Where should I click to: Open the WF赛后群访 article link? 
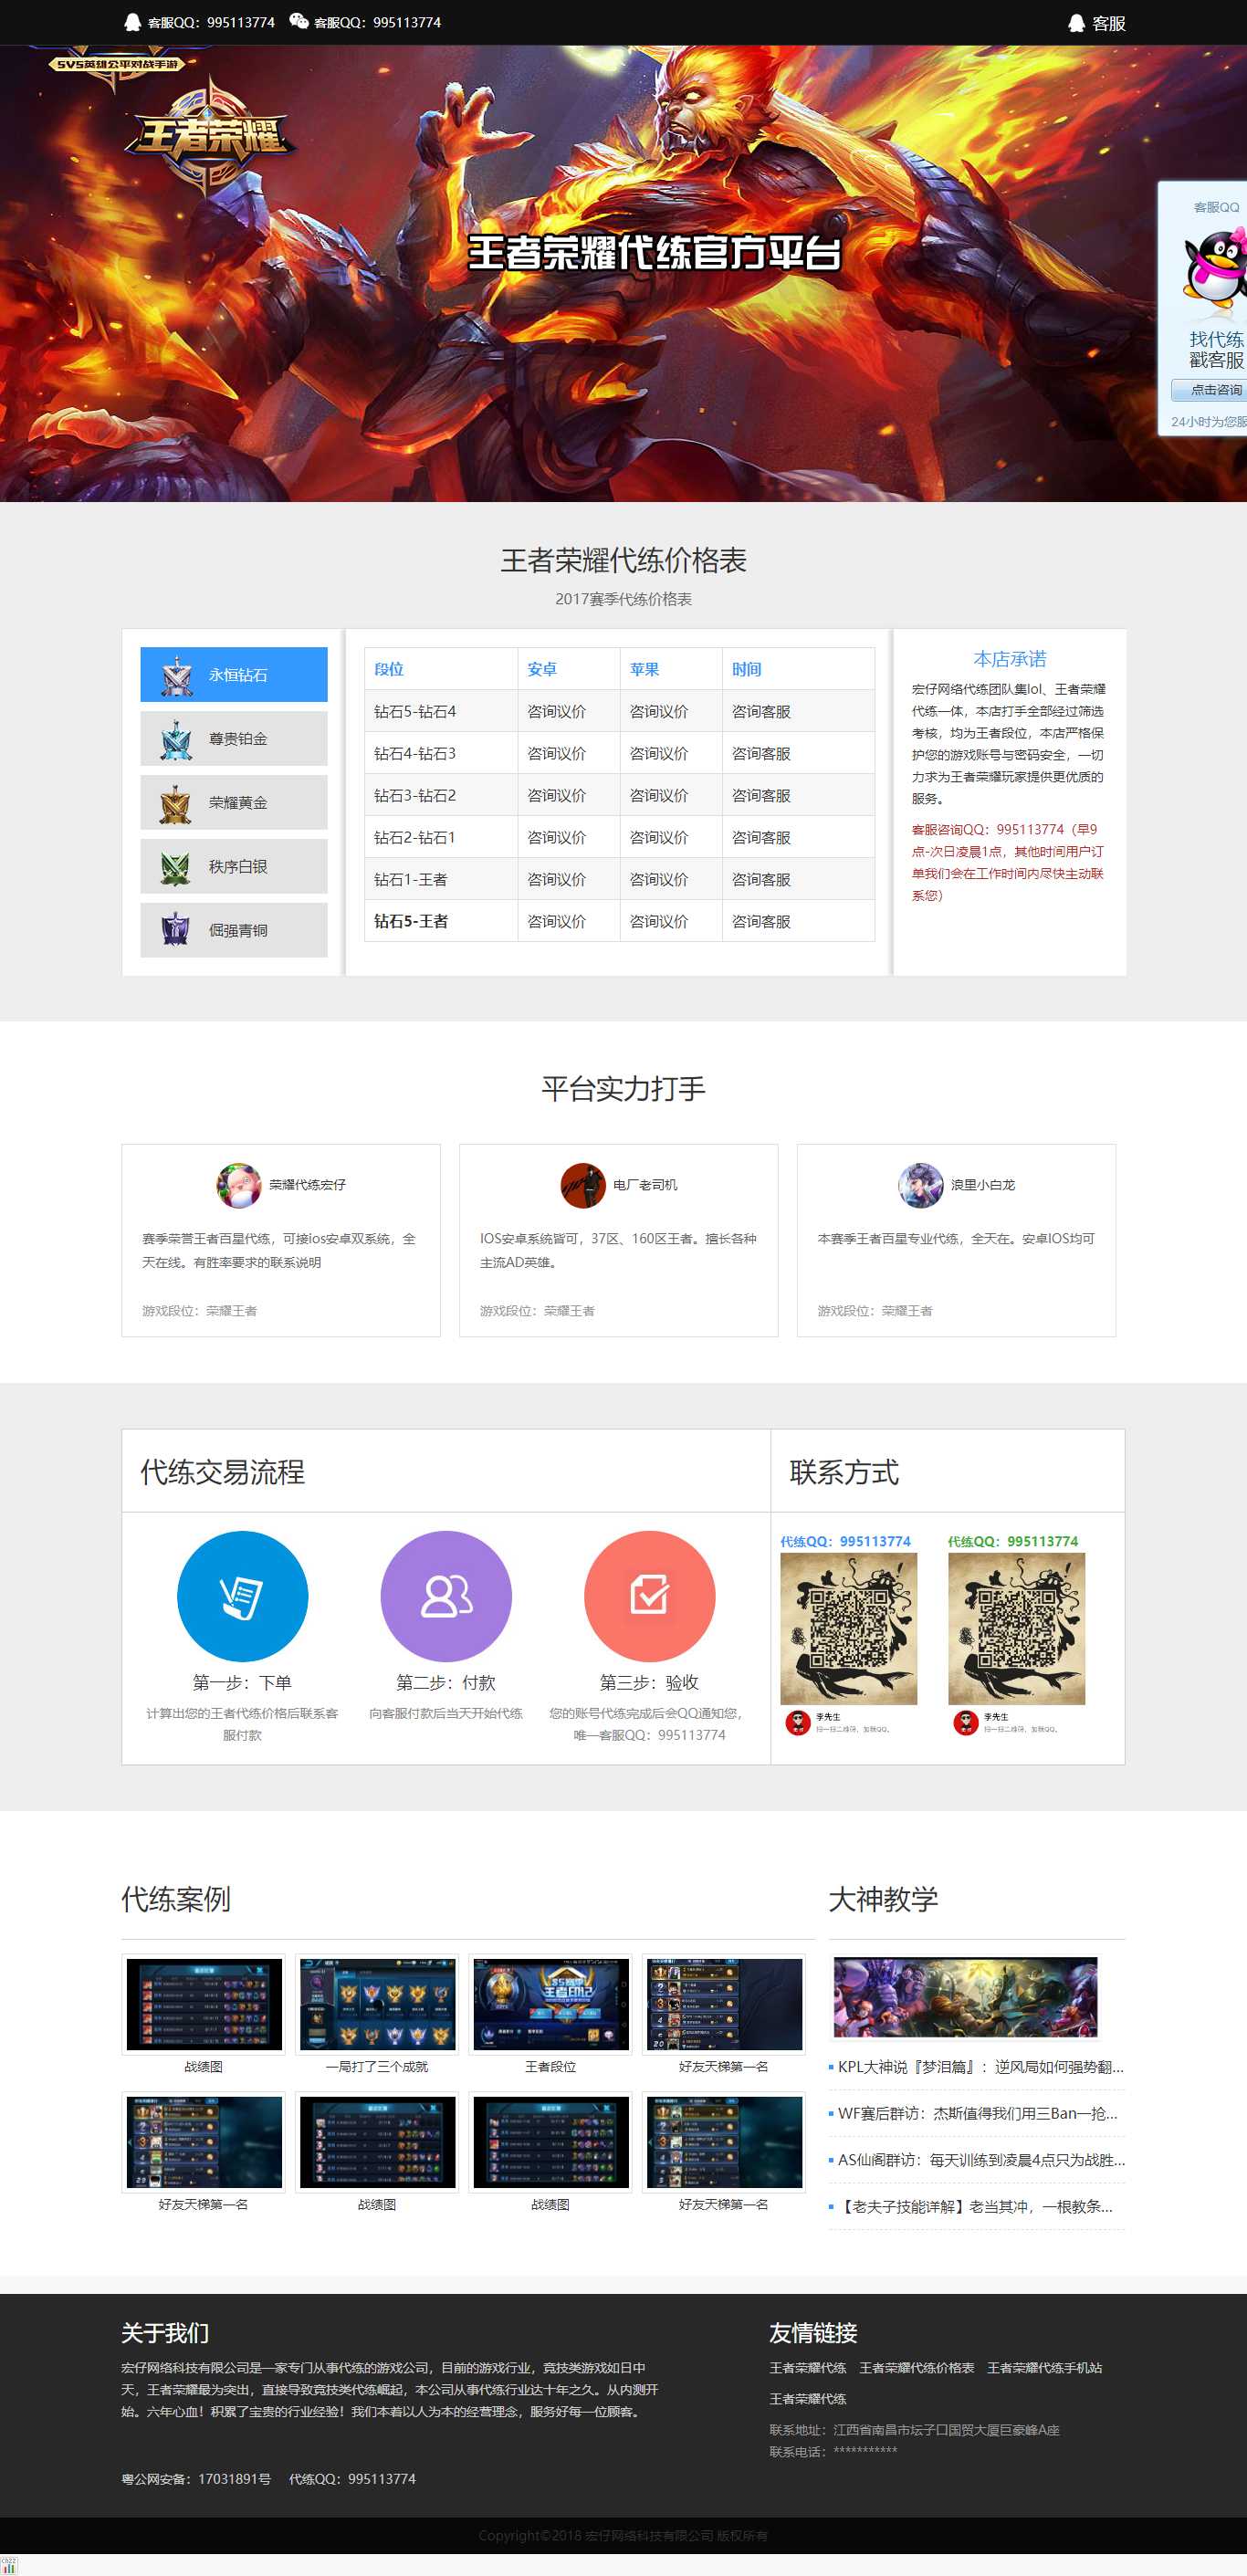pyautogui.click(x=978, y=2113)
